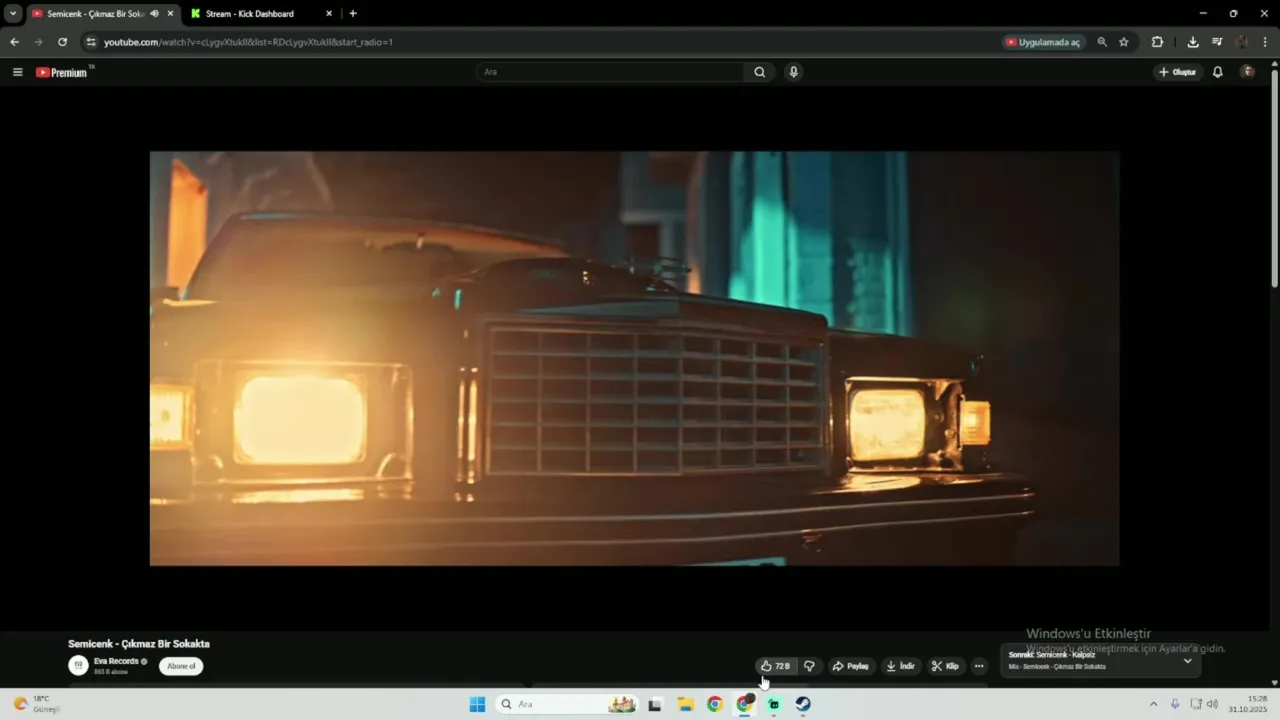Open Chrome zoom magnifier icon
Image resolution: width=1280 pixels, height=720 pixels.
point(1102,42)
